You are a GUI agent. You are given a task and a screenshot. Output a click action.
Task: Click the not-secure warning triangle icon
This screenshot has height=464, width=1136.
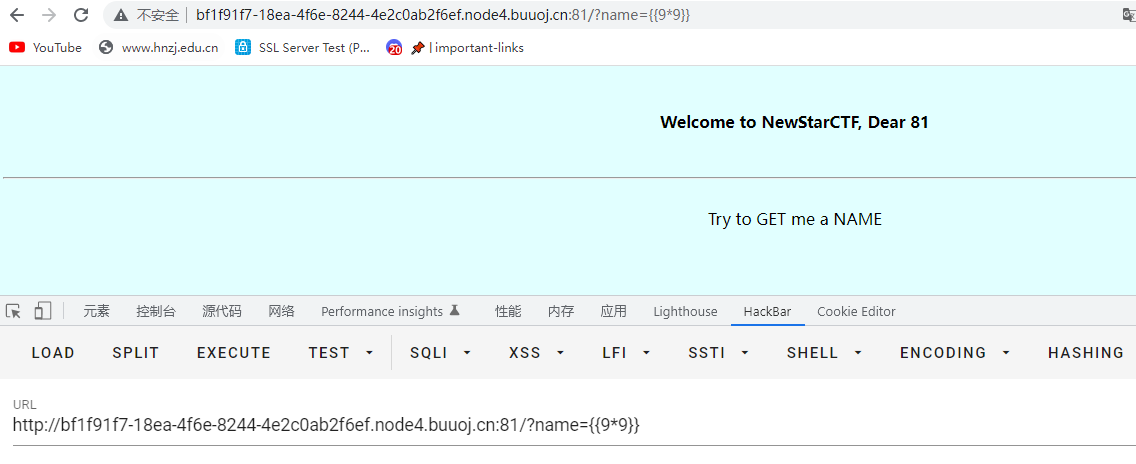tap(121, 15)
